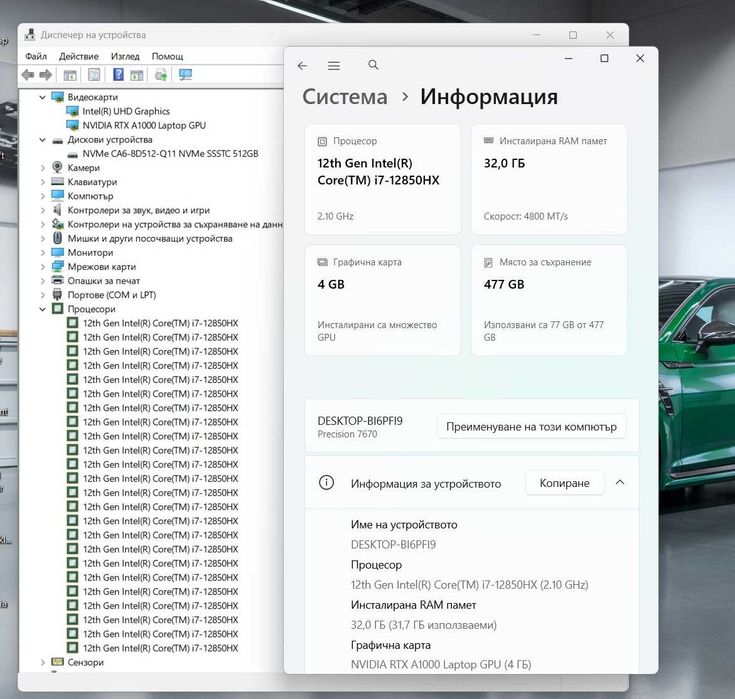
Task: Click the Копиране button
Action: pos(564,483)
